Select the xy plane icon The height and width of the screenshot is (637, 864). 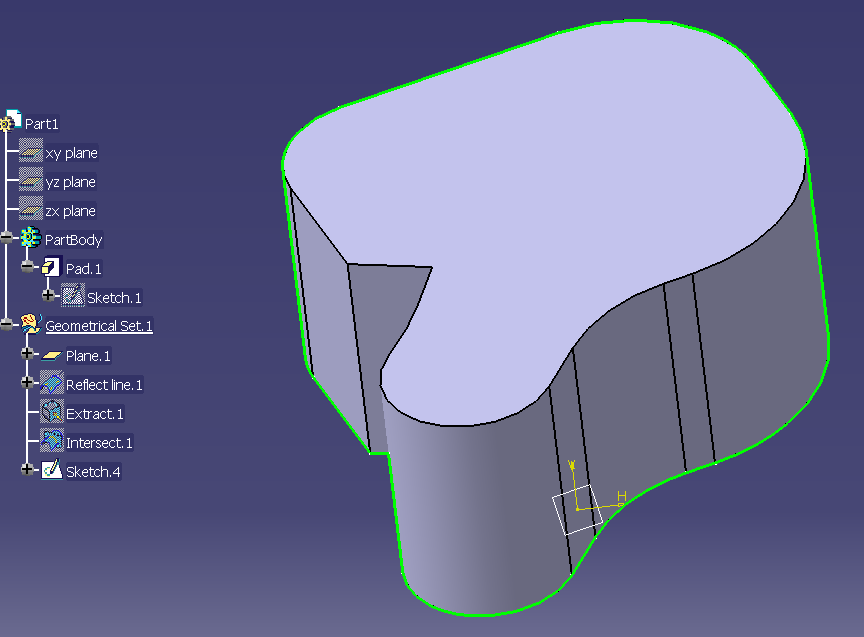(x=31, y=150)
